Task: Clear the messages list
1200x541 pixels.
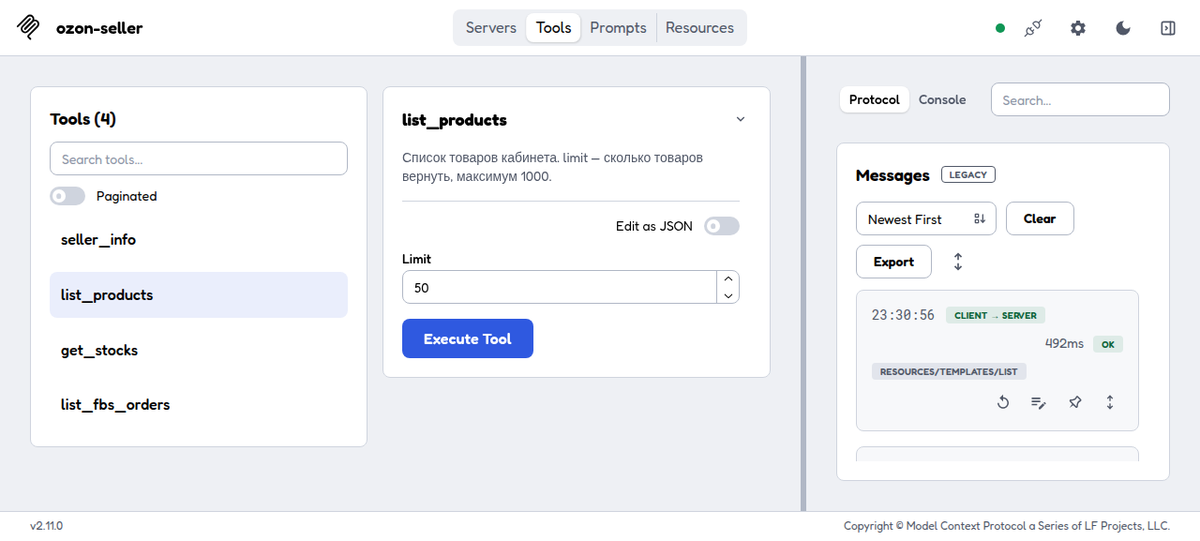Action: coord(1040,219)
